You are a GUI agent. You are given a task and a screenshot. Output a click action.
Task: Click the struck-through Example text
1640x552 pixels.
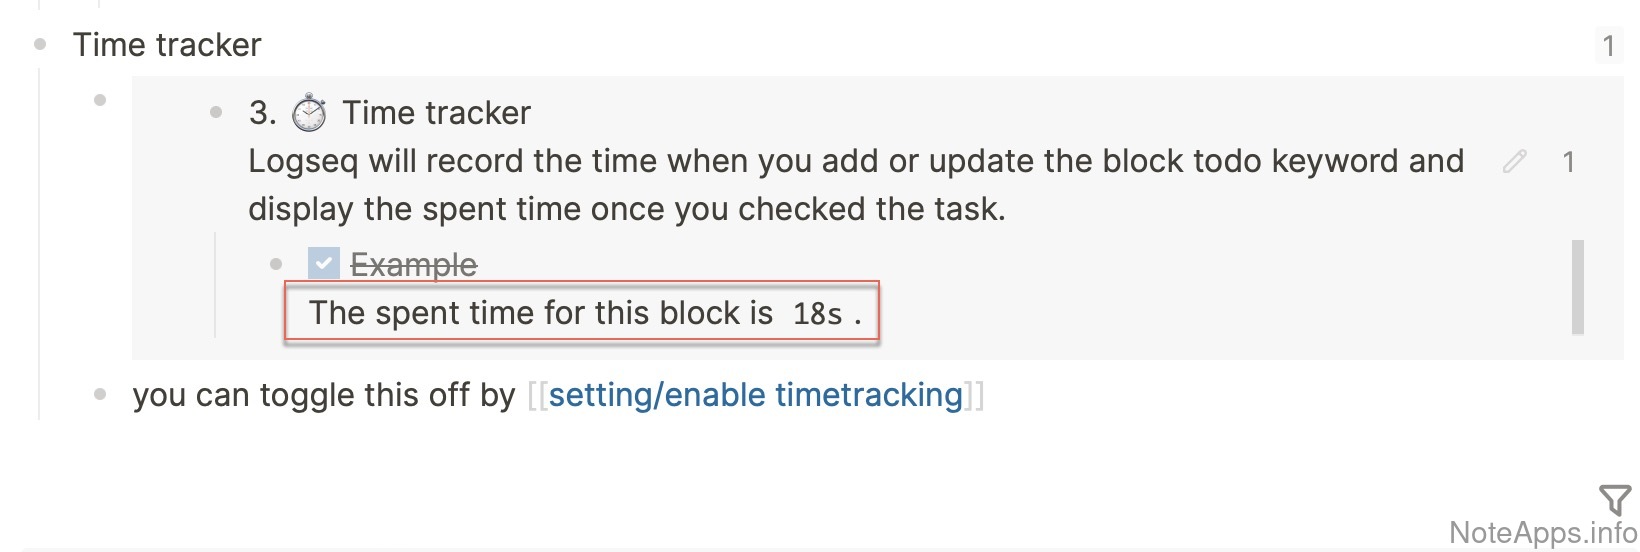pyautogui.click(x=413, y=265)
